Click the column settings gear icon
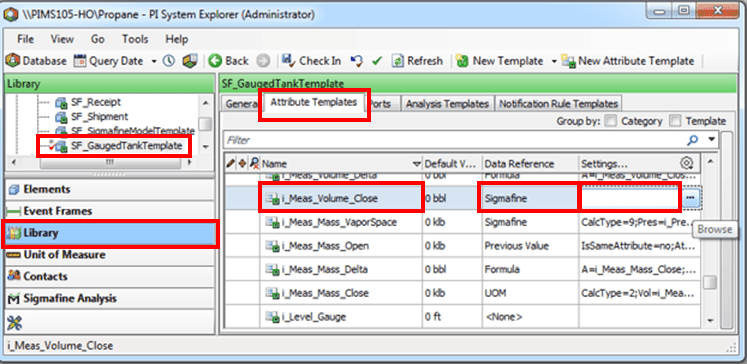Viewport: 747px width, 364px height. coord(686,163)
